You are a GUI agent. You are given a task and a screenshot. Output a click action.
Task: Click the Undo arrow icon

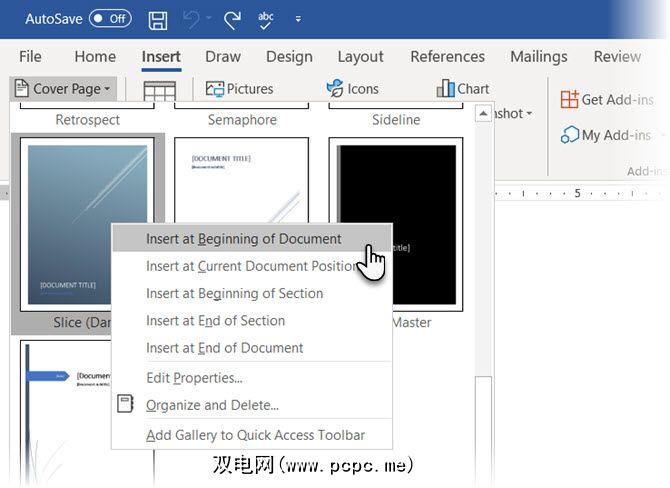coord(191,20)
